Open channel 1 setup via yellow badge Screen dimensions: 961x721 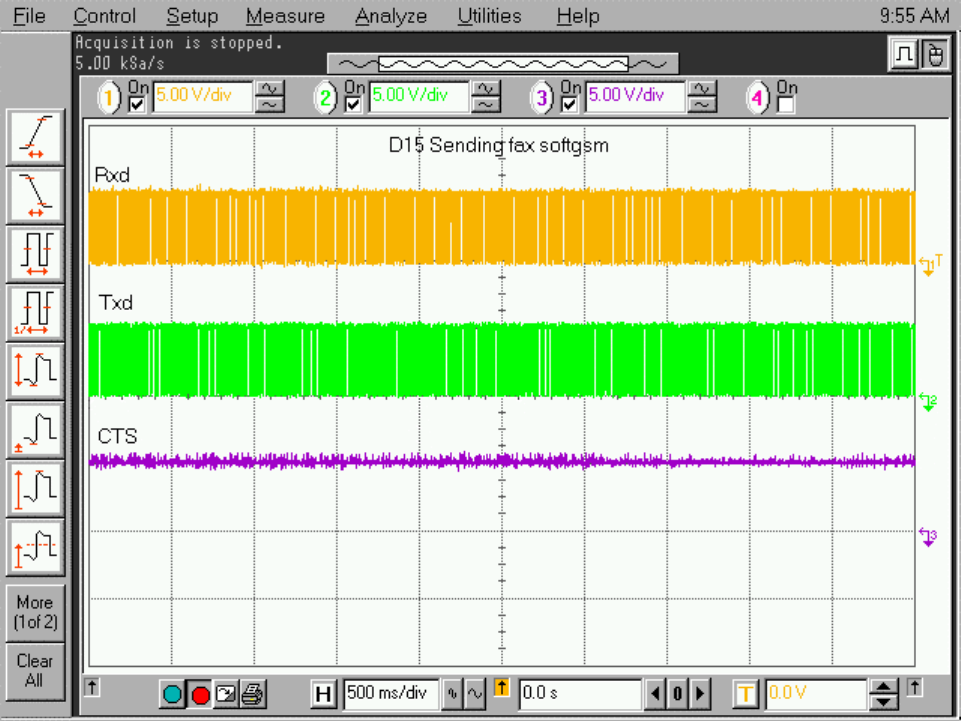(109, 98)
